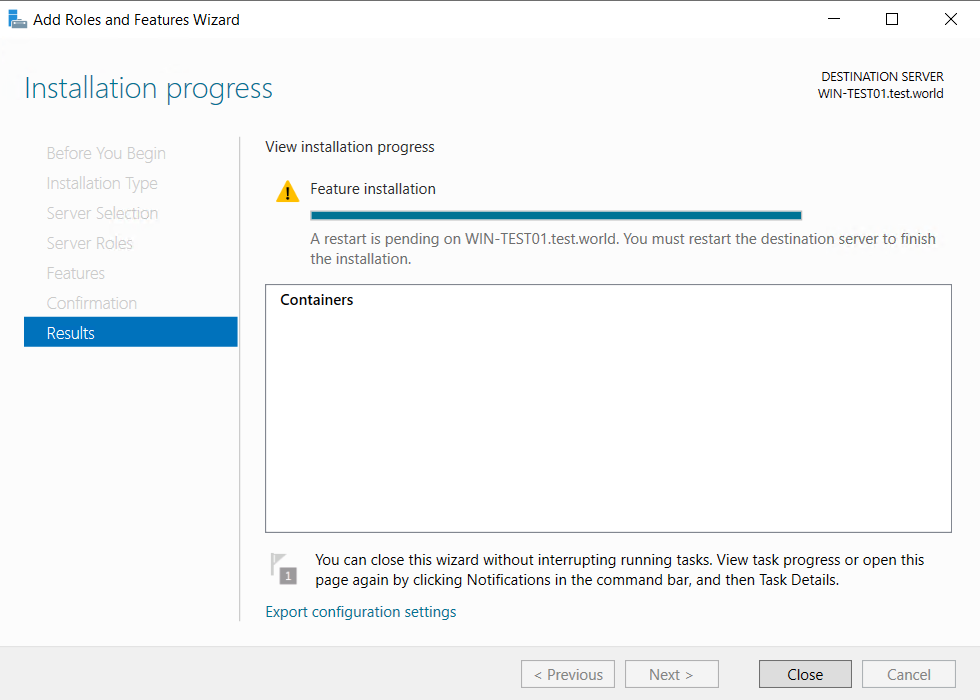Click the feature installation progress bar

coord(556,215)
